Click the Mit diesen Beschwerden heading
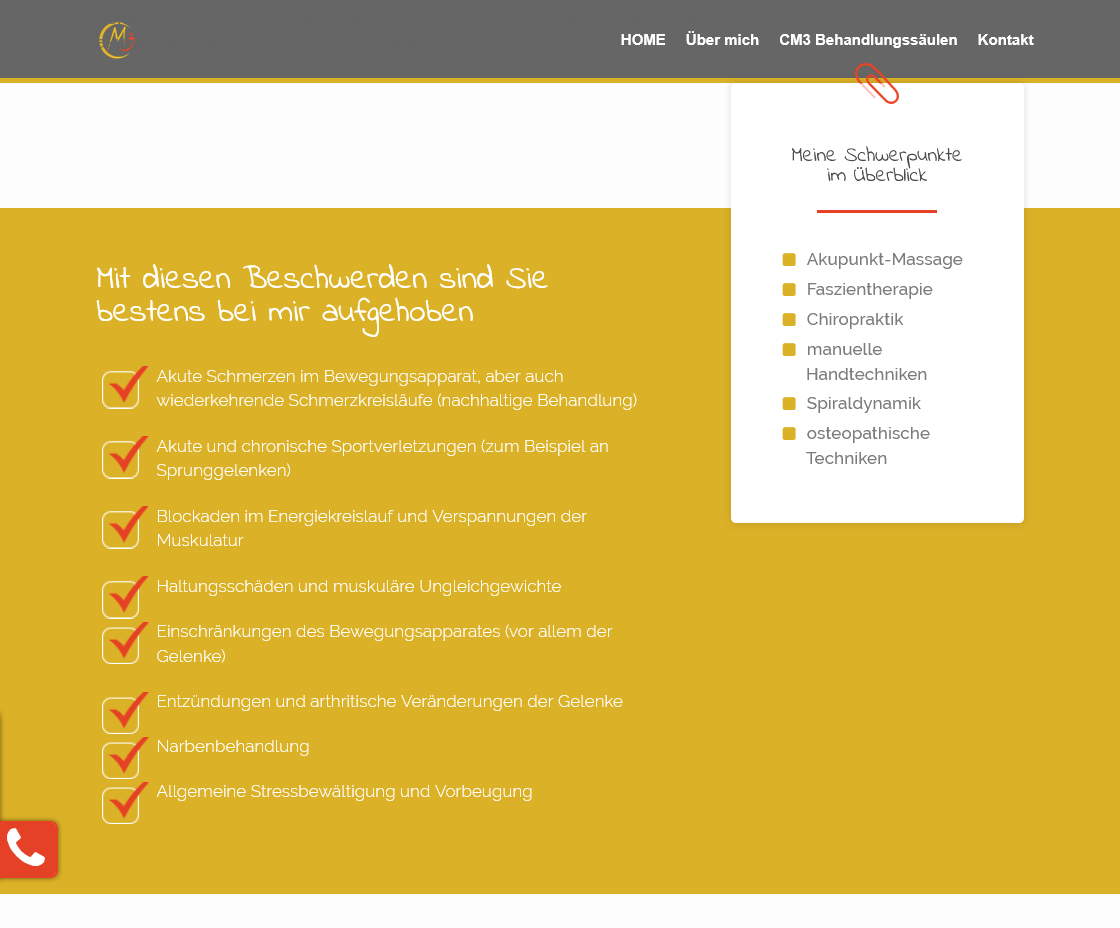Screen dimensions: 1120x928 322,295
